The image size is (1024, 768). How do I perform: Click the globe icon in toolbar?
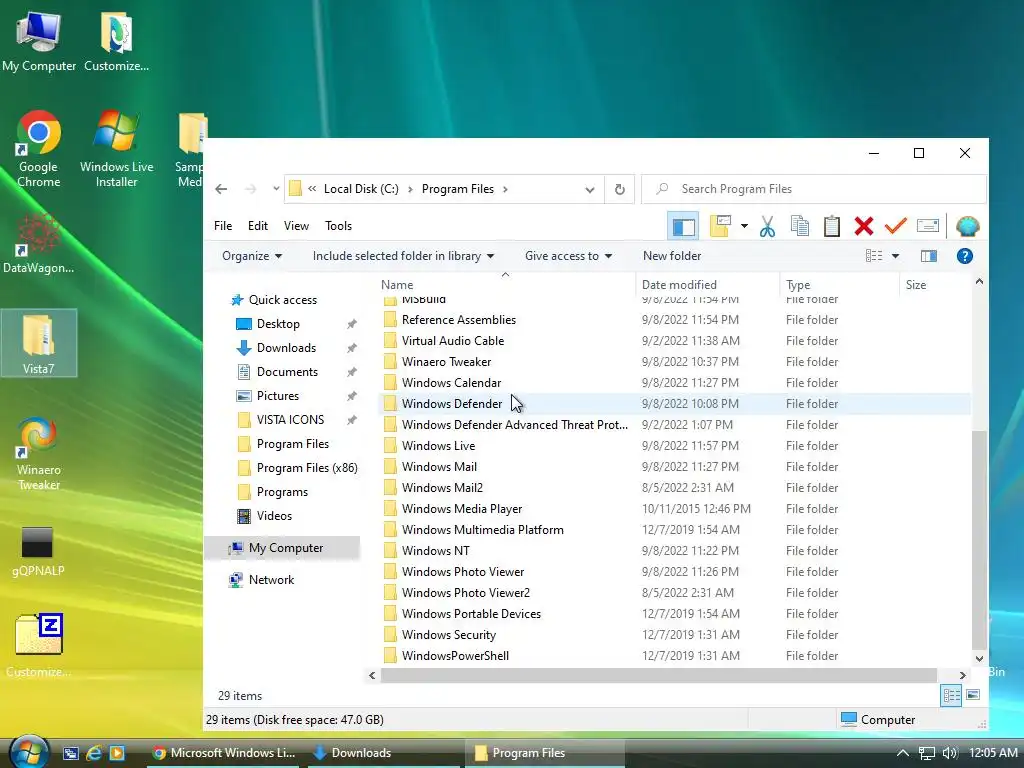[967, 227]
